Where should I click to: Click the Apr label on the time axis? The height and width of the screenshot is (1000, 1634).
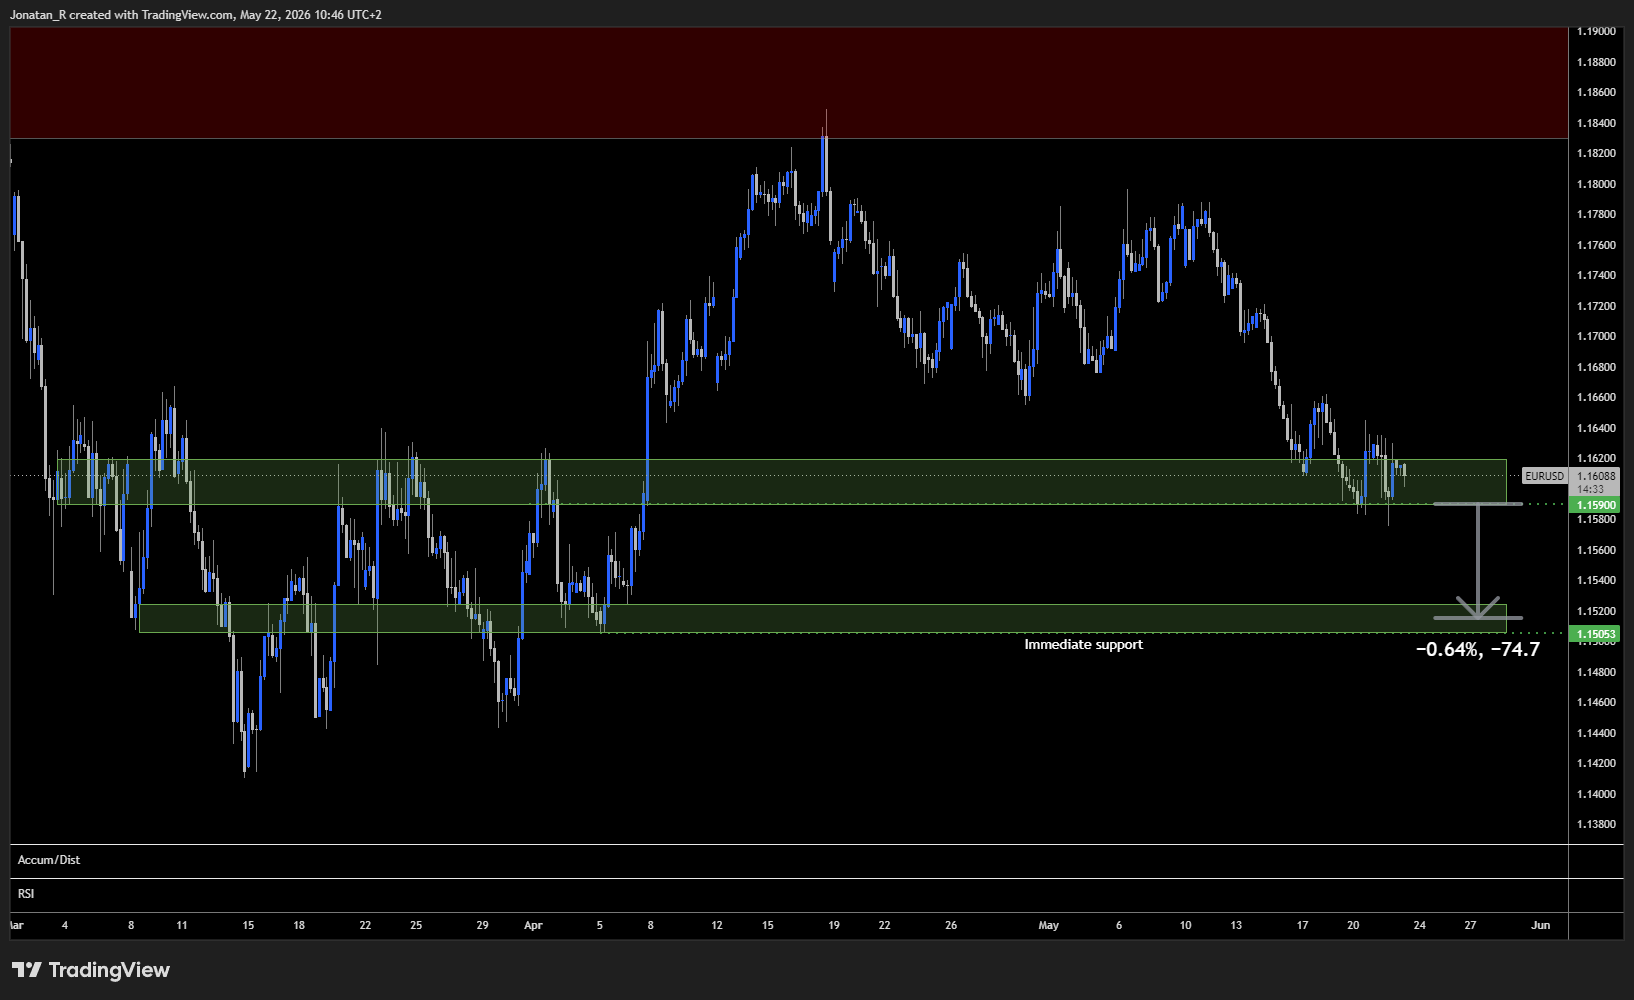[x=533, y=926]
